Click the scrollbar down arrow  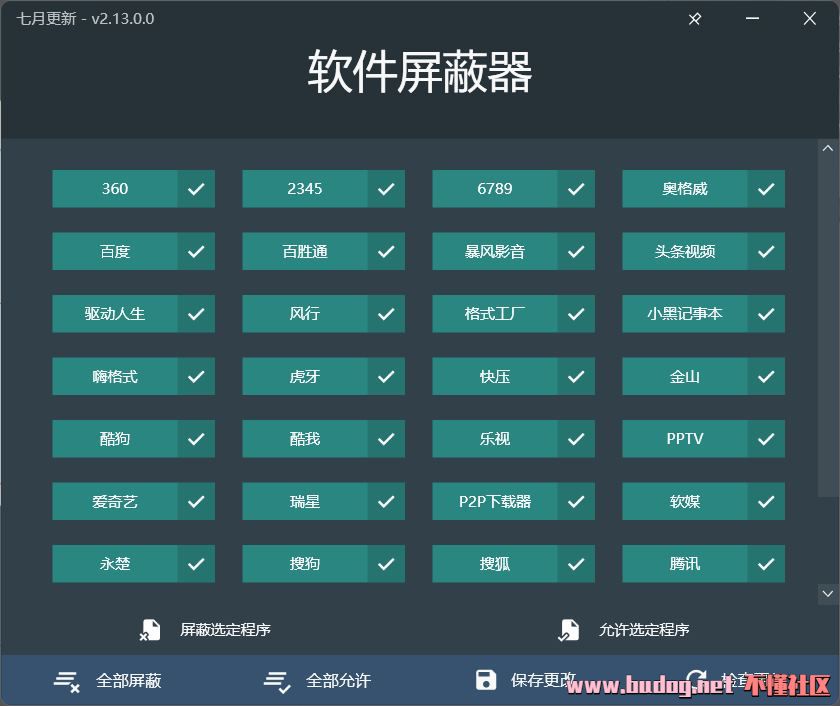tap(828, 594)
